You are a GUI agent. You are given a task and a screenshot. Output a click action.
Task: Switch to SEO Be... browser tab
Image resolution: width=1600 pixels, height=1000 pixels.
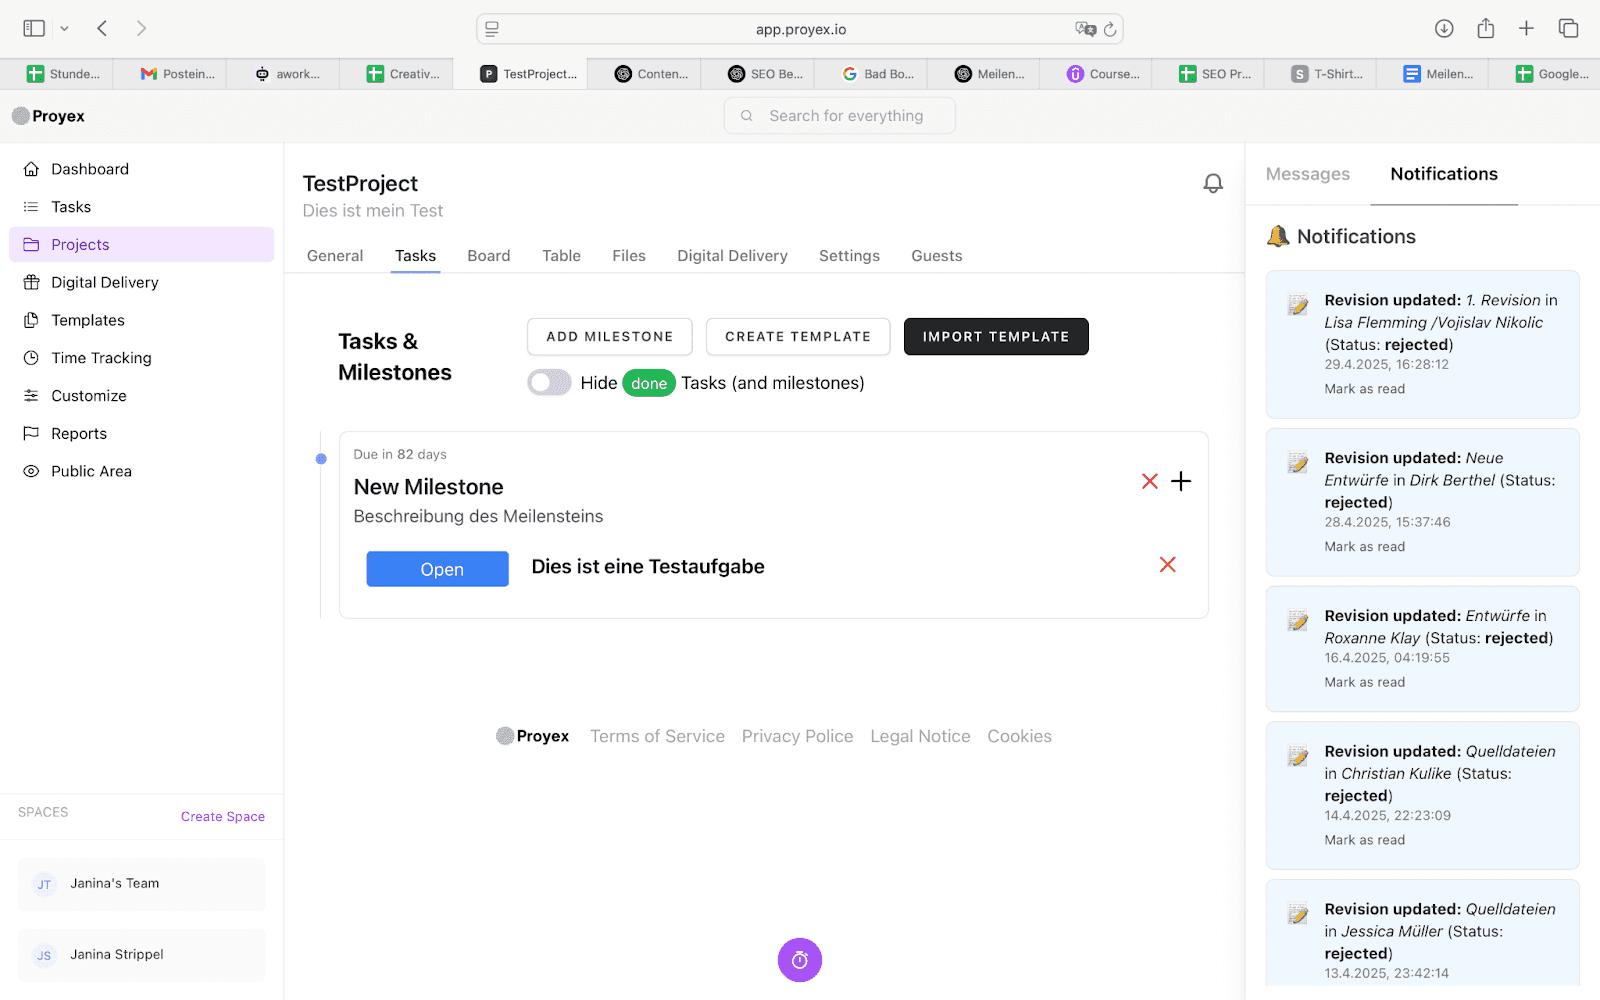[x=765, y=74]
